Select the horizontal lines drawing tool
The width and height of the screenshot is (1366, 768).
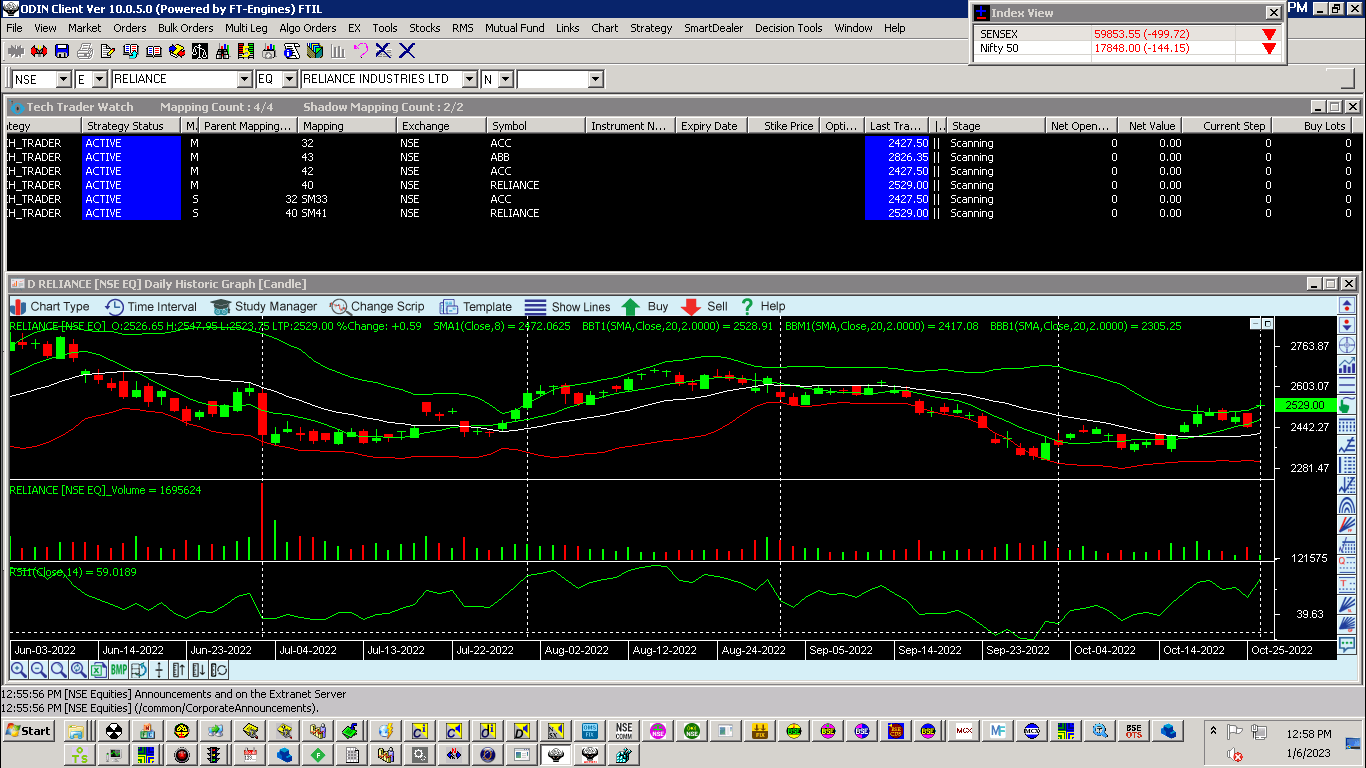[1346, 383]
